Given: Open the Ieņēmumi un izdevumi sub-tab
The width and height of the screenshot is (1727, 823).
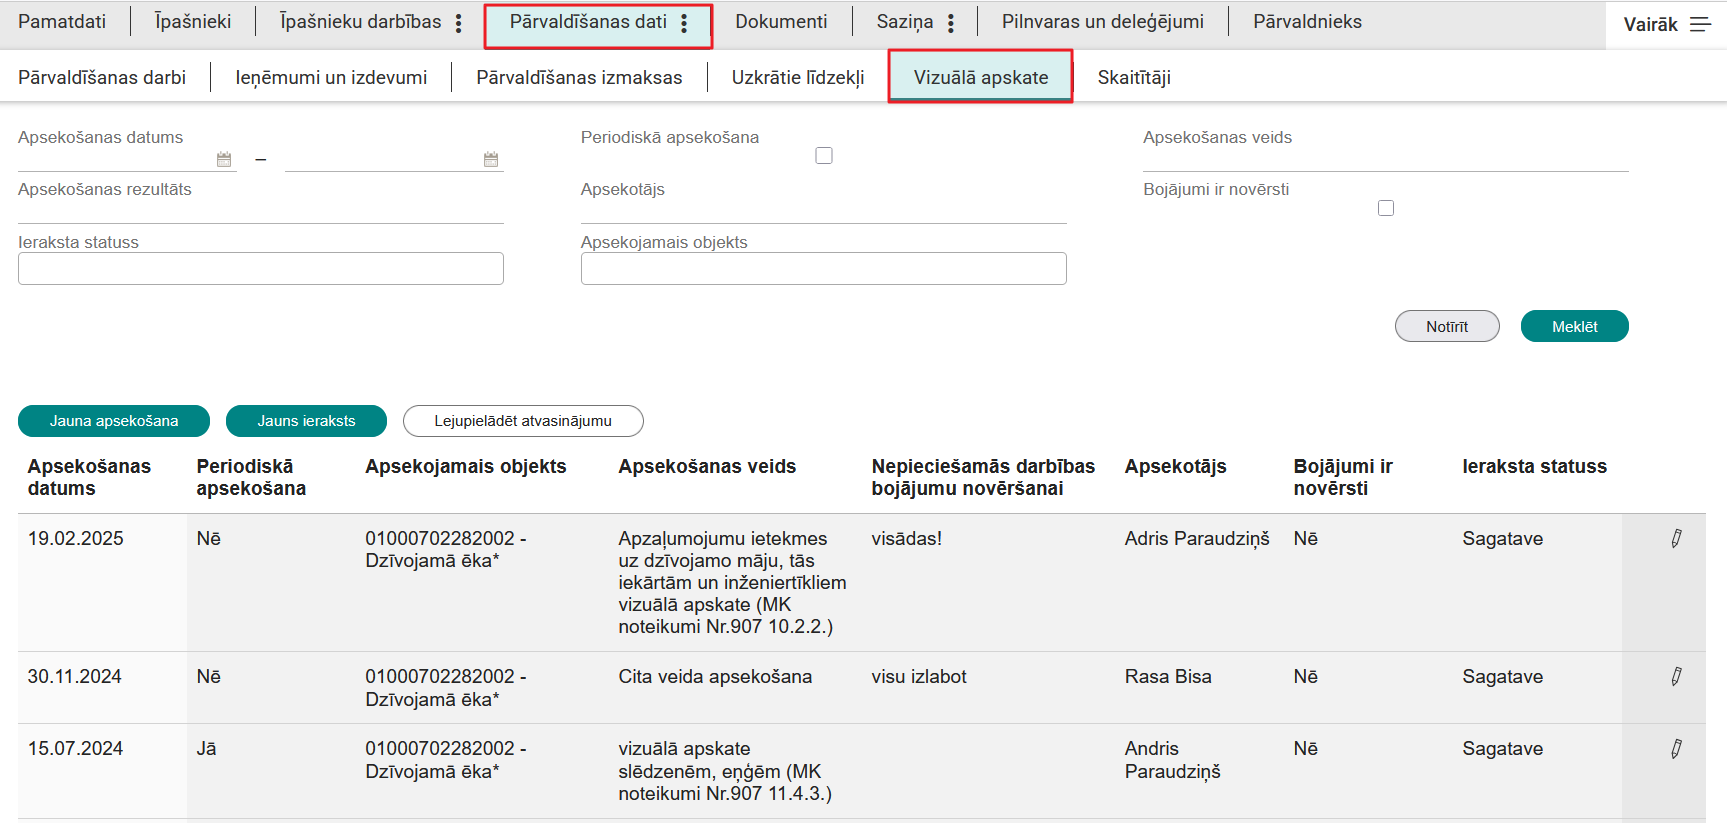Looking at the screenshot, I should 331,77.
